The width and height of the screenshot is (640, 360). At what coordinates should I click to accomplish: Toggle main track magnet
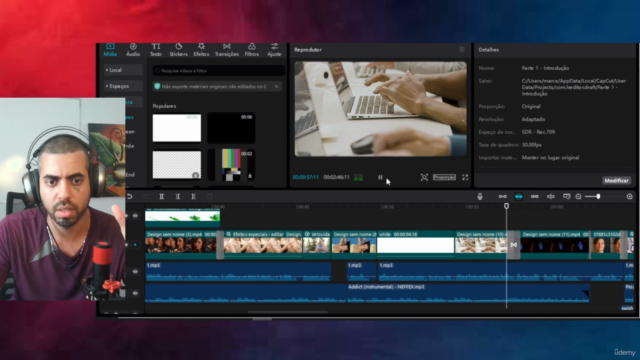(x=503, y=197)
